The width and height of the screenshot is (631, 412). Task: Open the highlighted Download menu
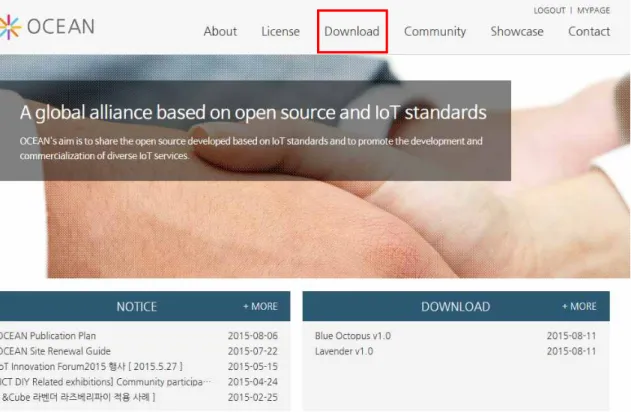[x=352, y=31]
